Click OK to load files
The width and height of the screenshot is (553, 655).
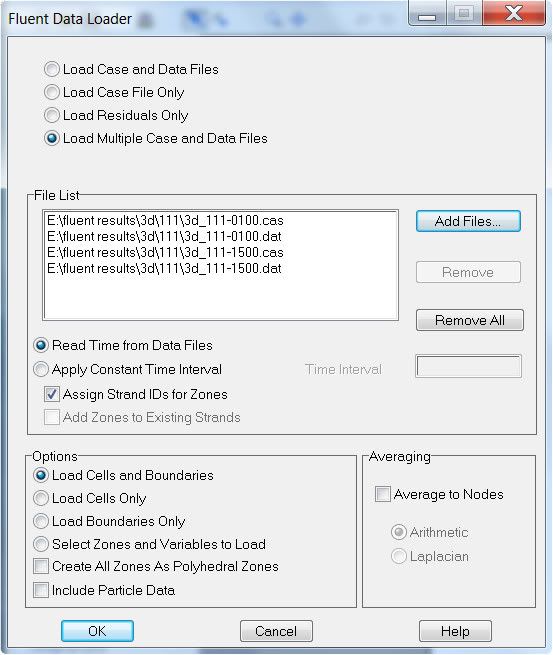[x=97, y=631]
